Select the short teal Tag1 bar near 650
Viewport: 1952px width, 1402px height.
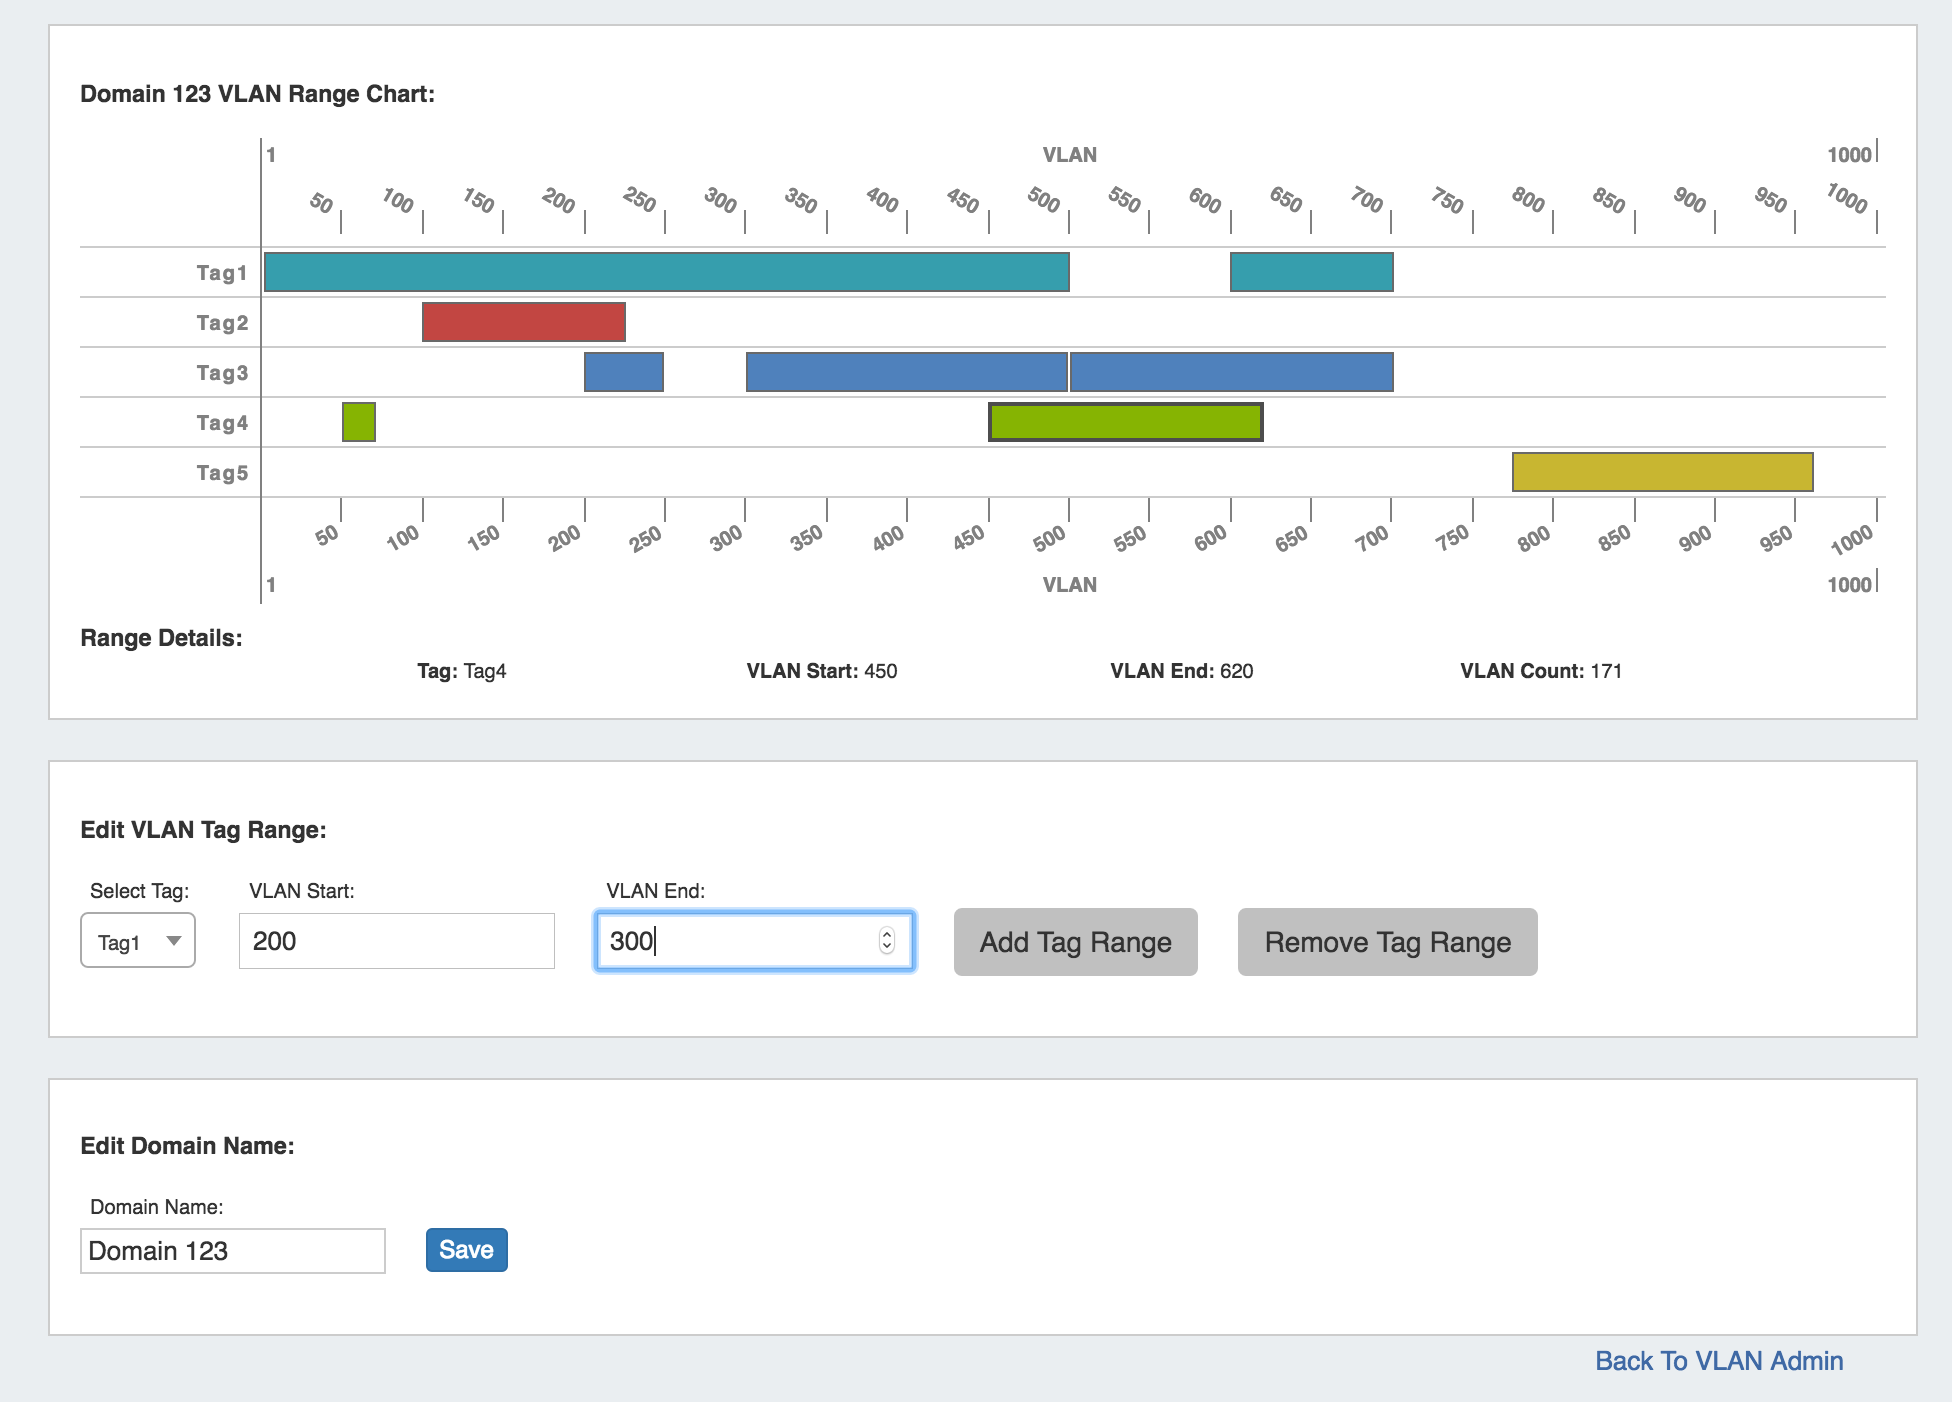pos(1311,272)
